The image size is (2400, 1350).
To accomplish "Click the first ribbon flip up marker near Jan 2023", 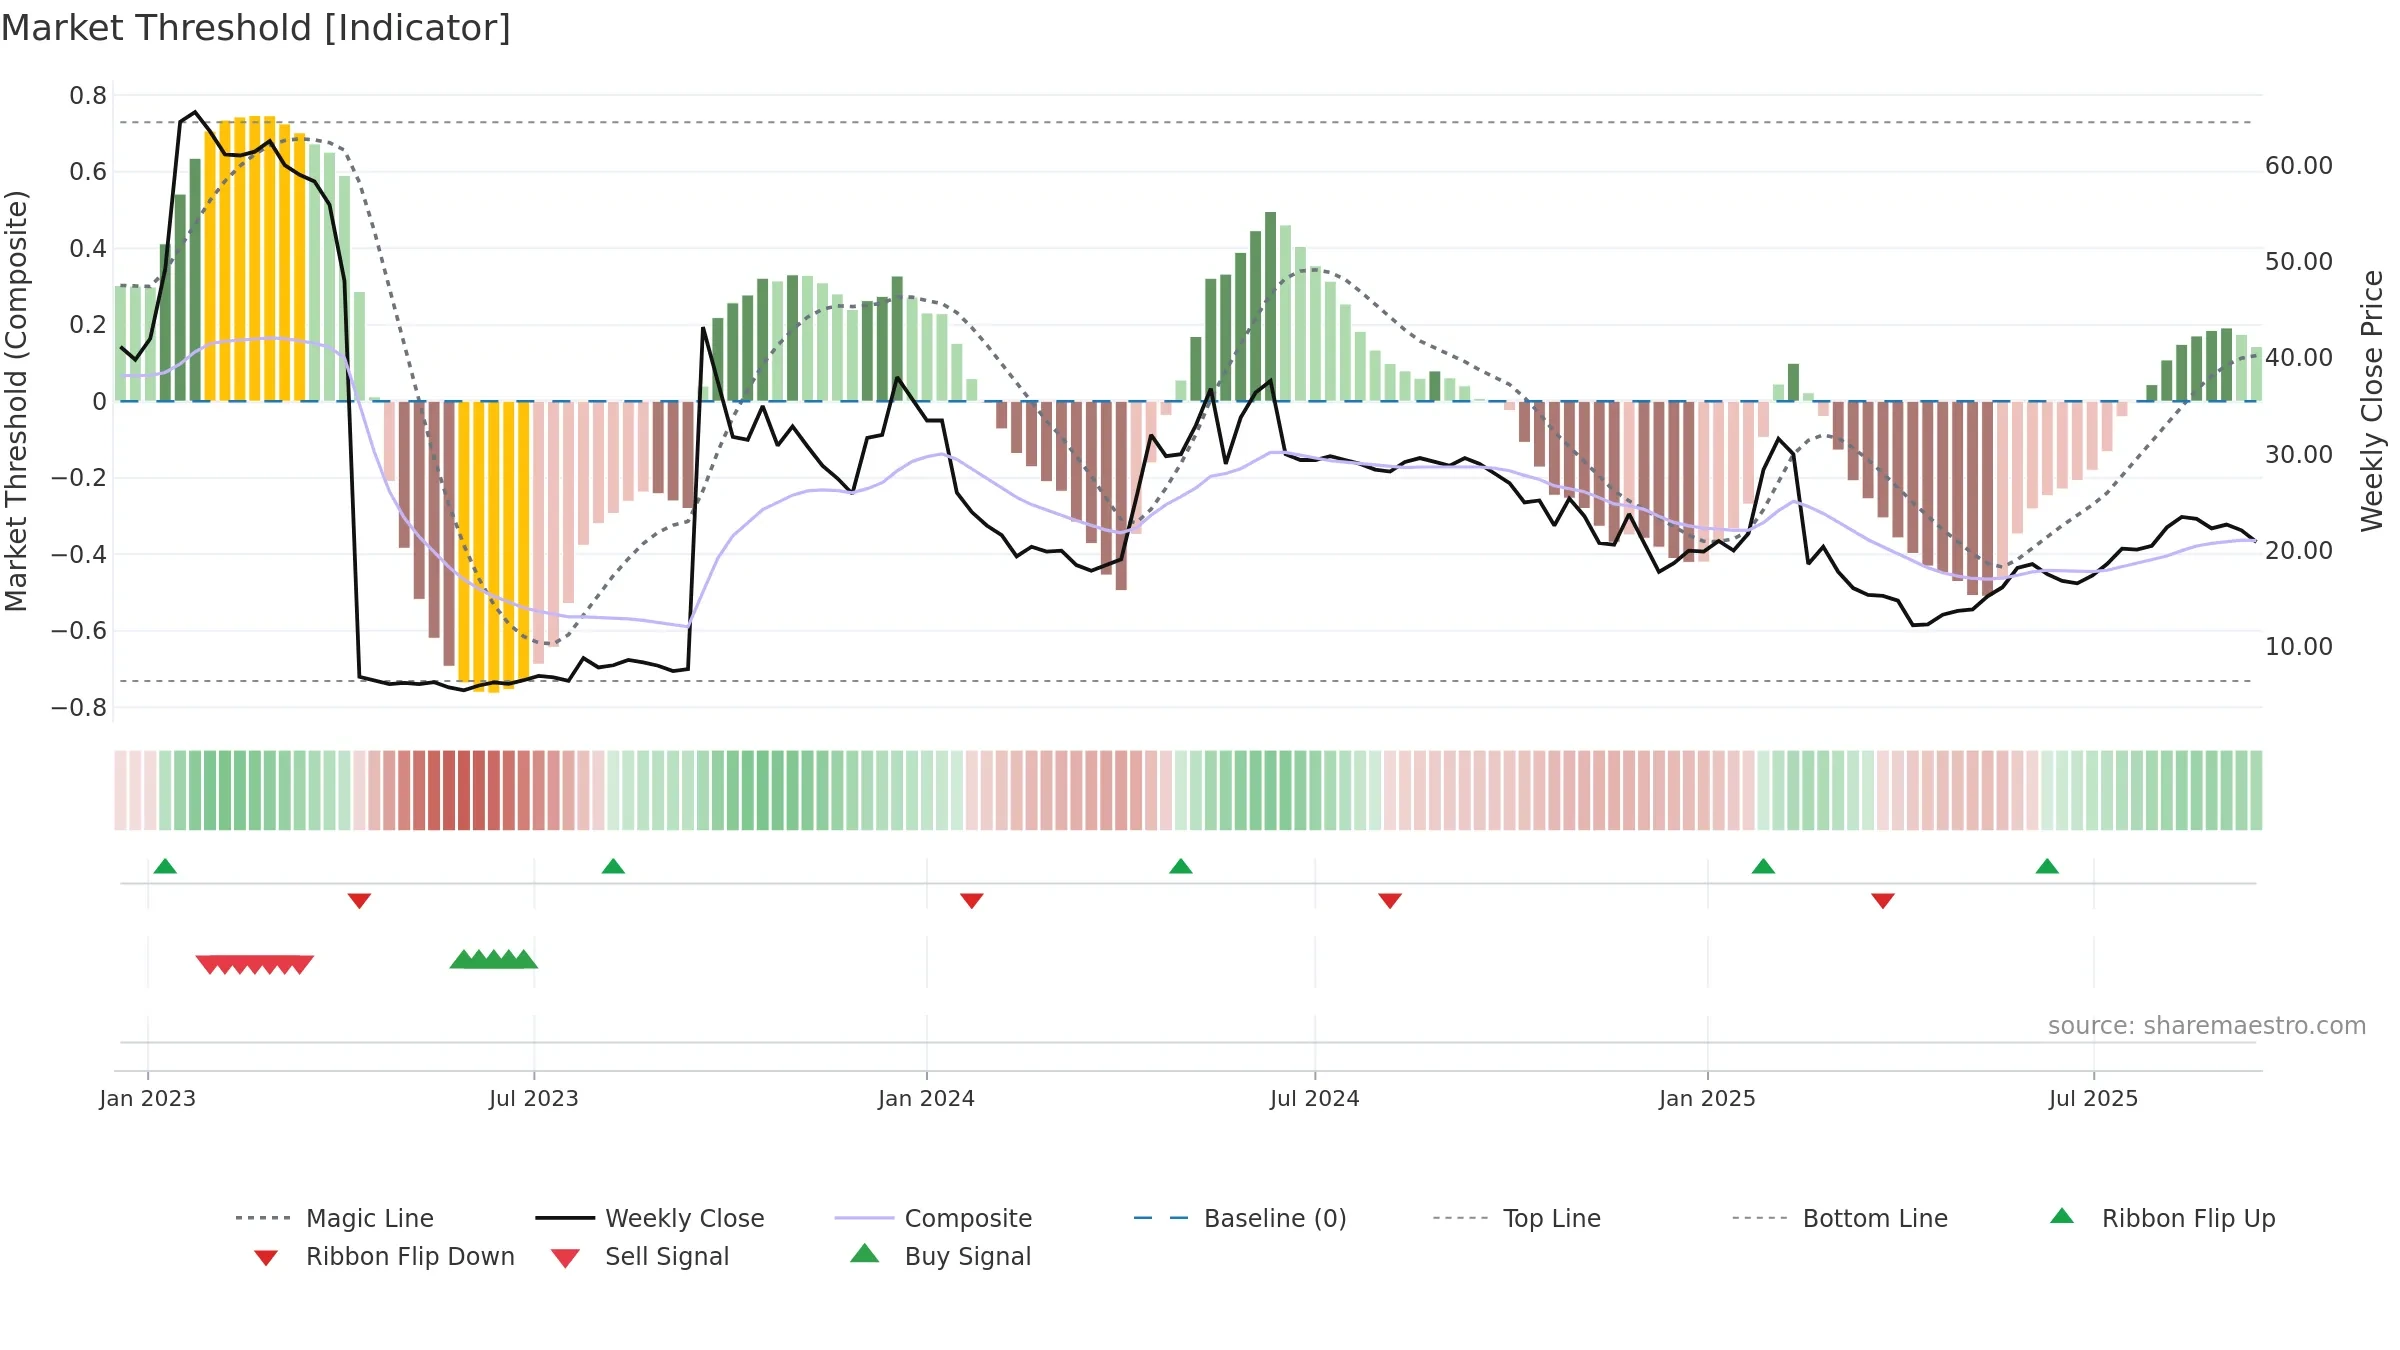I will pos(165,866).
